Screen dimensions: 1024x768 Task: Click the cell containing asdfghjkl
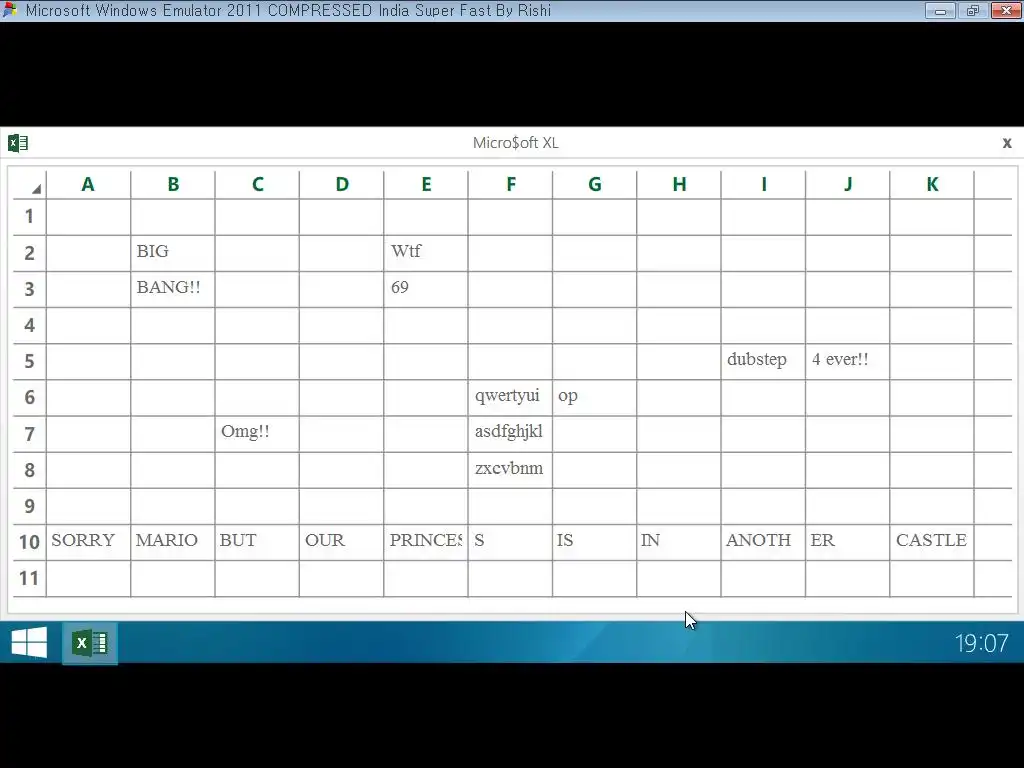point(511,434)
